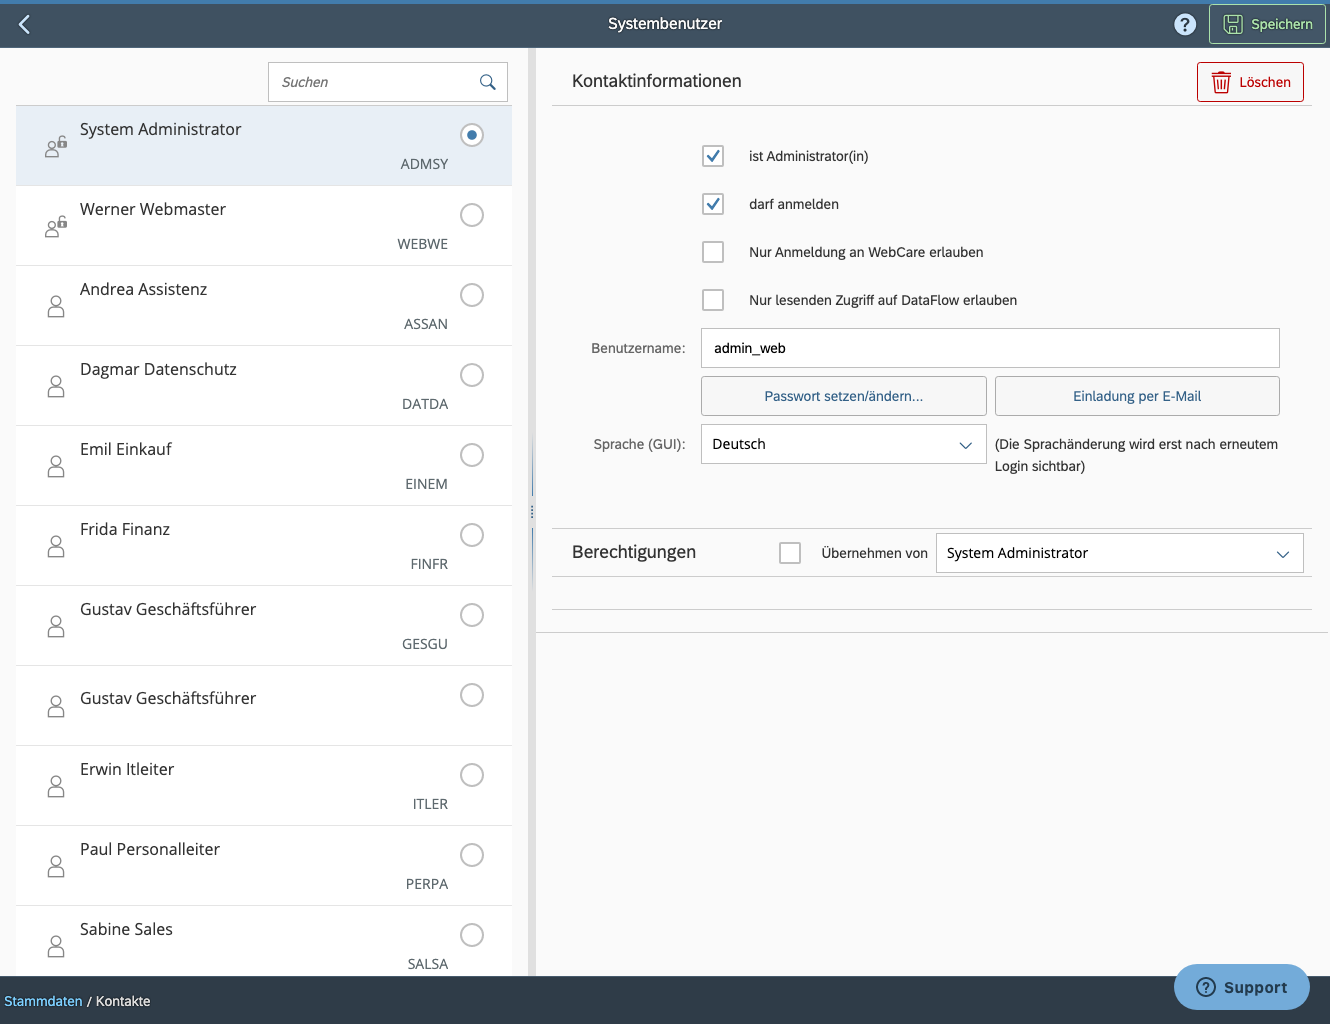
Task: Select the radio button for Dagmar Datenschutz
Action: 472,375
